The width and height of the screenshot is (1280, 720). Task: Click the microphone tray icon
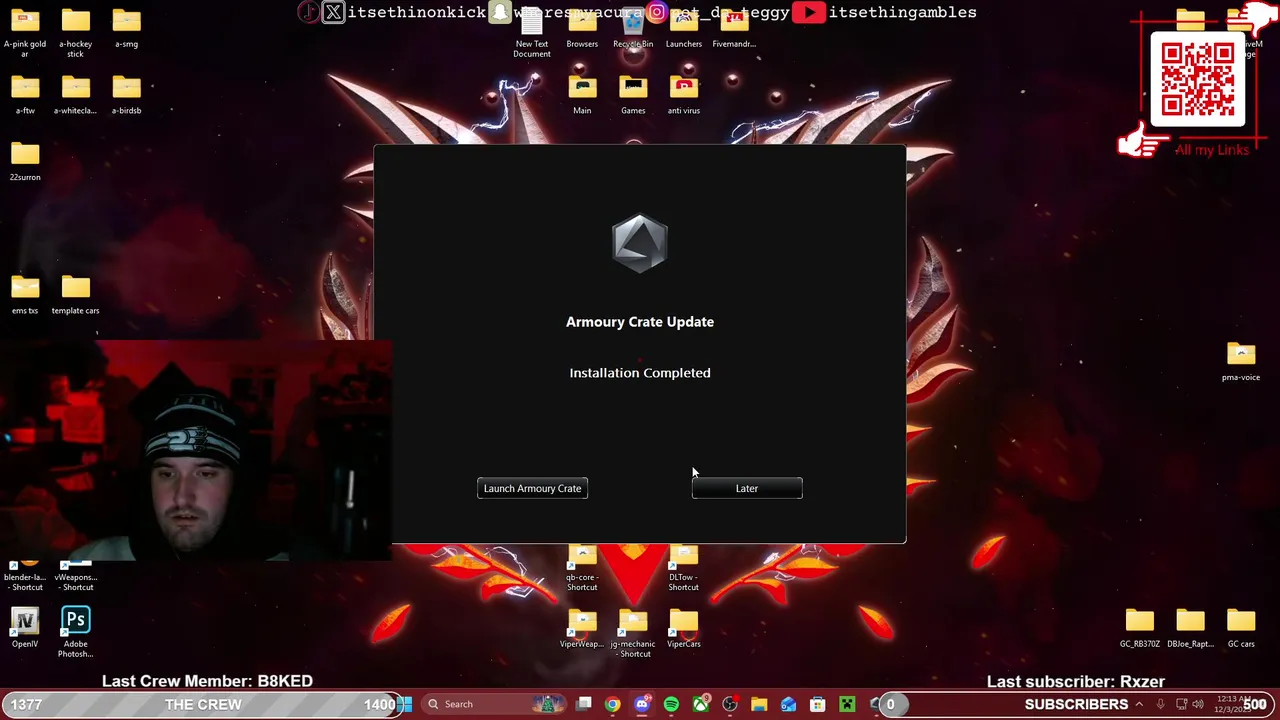(1160, 704)
